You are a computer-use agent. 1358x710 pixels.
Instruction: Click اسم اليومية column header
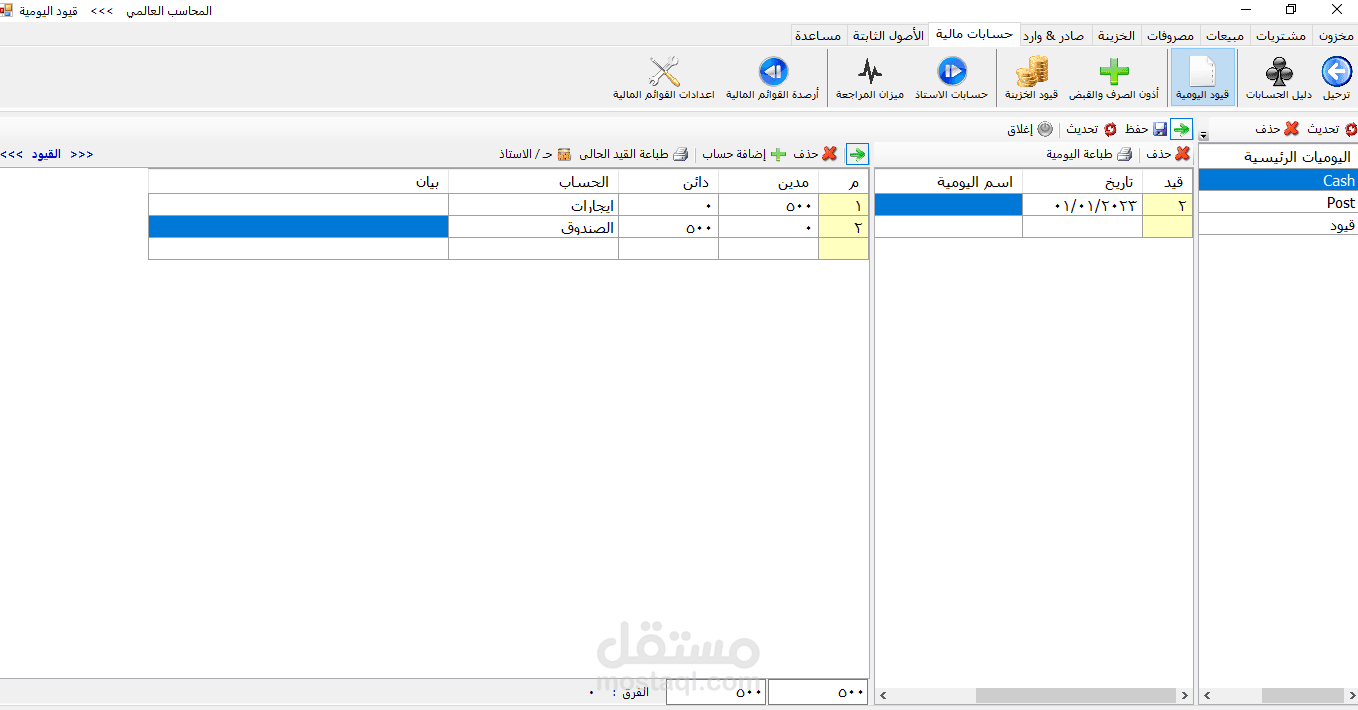(x=949, y=182)
